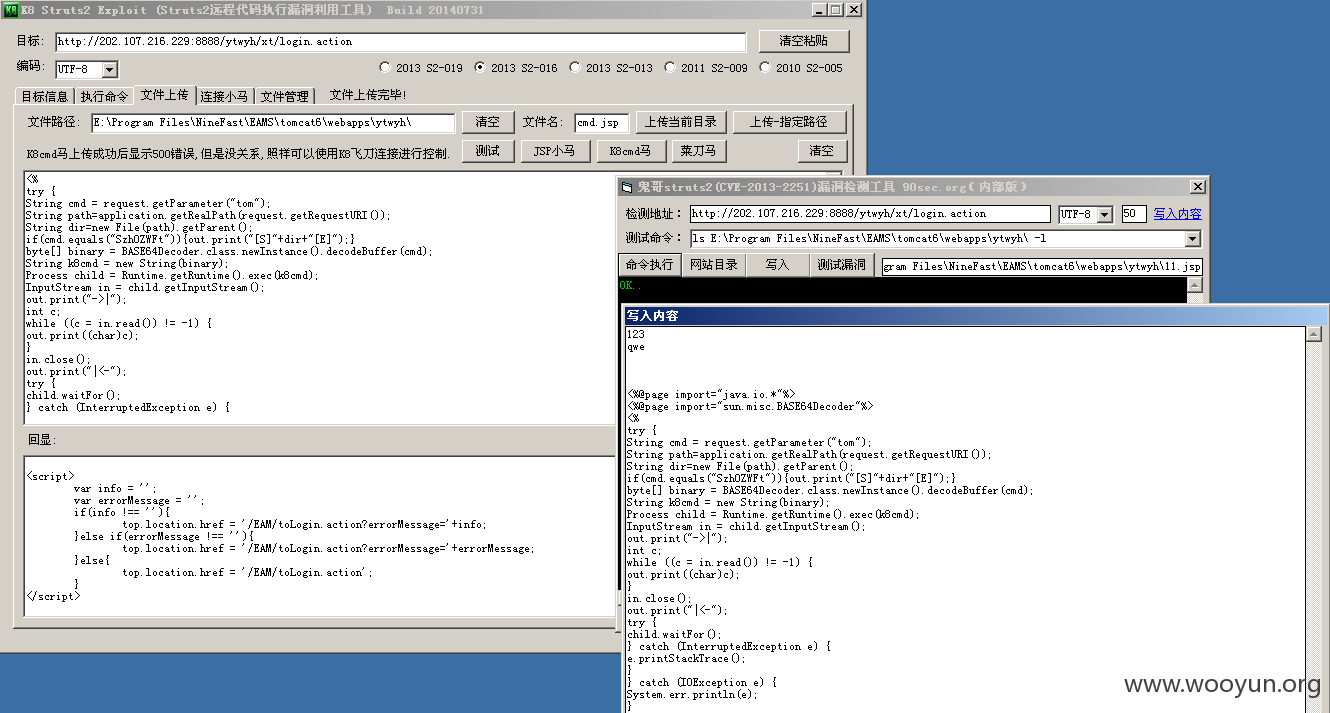Click the black OK.. output console

pyautogui.click(x=903, y=290)
